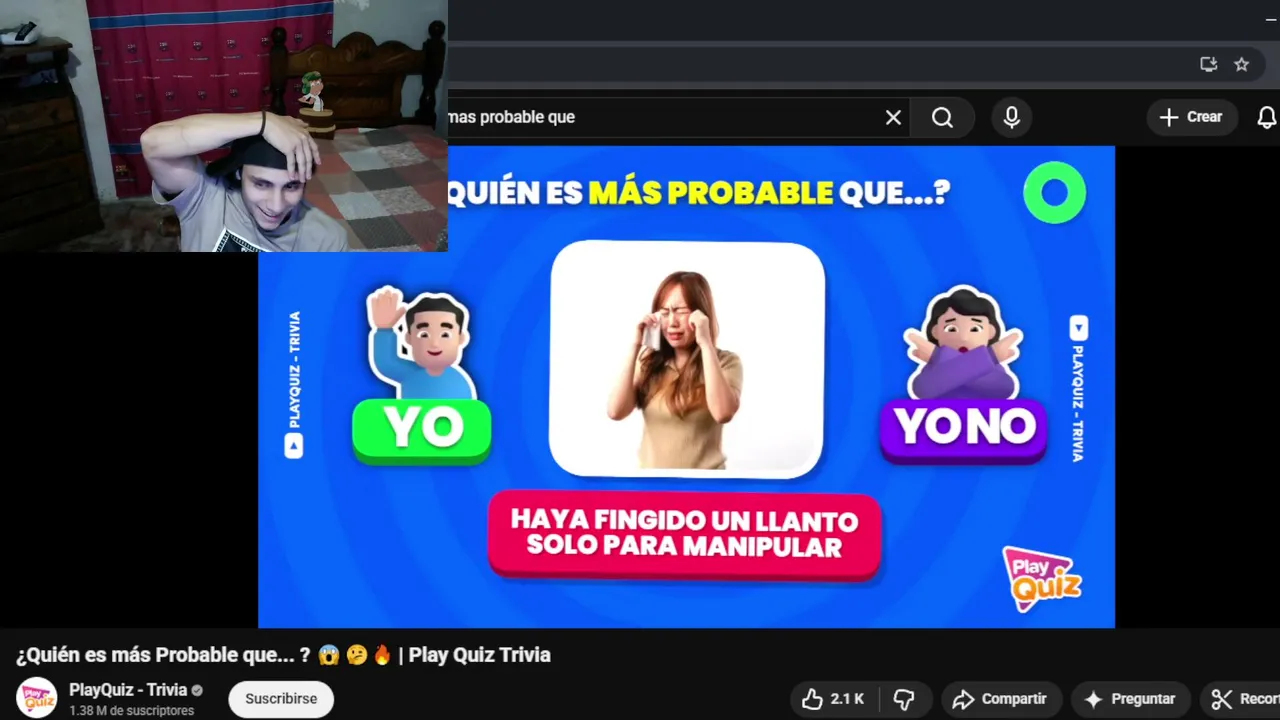The width and height of the screenshot is (1280, 720).
Task: Open the Preguntar AI button
Action: coord(1130,699)
